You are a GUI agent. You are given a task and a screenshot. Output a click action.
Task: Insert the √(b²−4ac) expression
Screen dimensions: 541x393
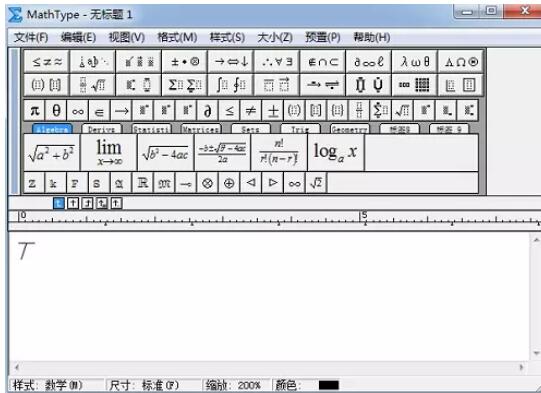tap(166, 153)
